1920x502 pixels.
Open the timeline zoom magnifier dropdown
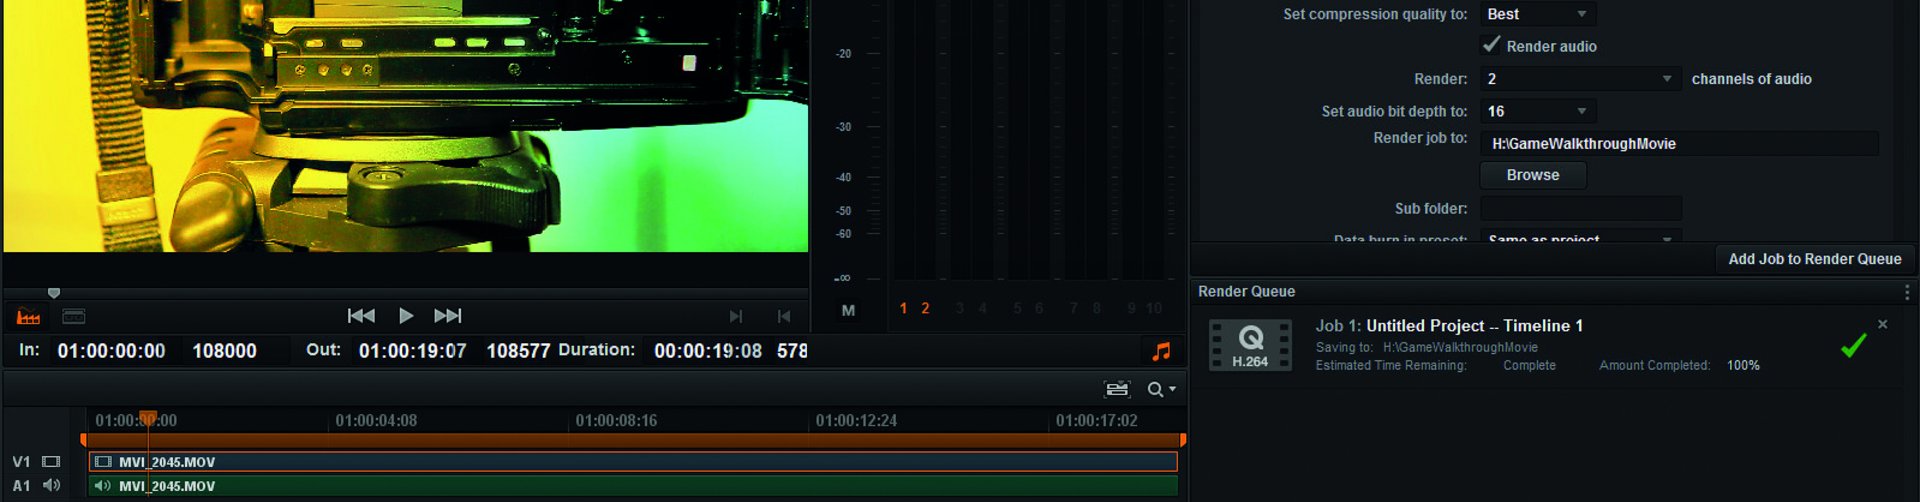[1161, 389]
